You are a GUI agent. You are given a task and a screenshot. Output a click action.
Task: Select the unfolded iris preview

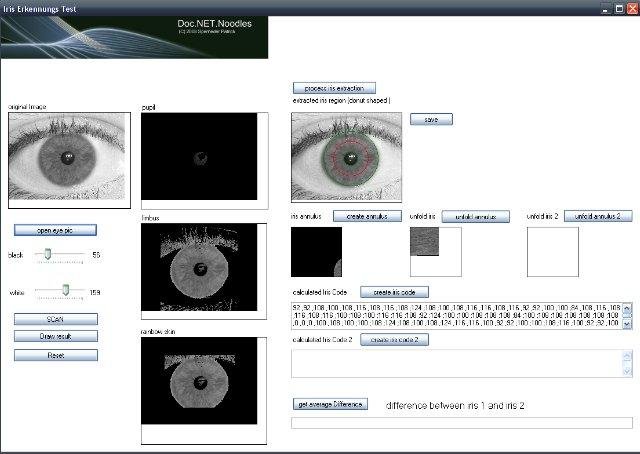(x=436, y=252)
